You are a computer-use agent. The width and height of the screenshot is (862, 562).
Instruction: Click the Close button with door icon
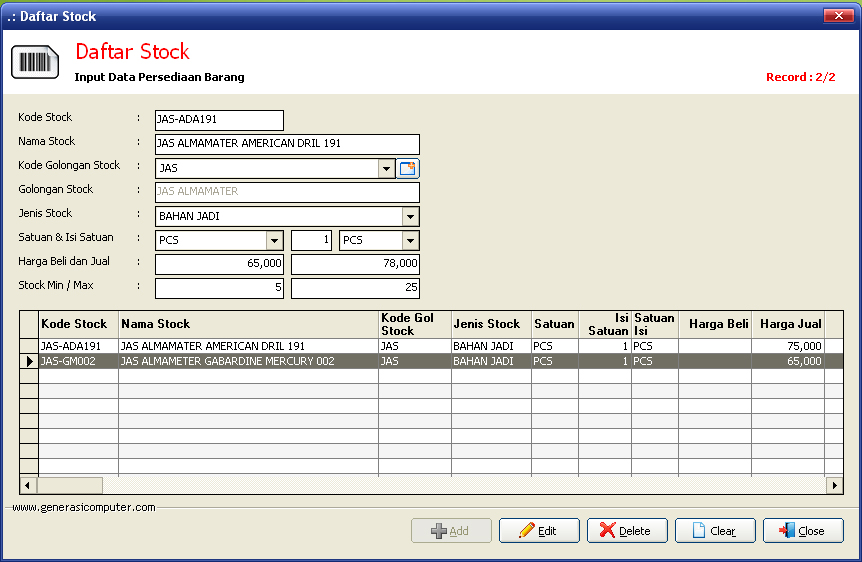click(x=803, y=531)
